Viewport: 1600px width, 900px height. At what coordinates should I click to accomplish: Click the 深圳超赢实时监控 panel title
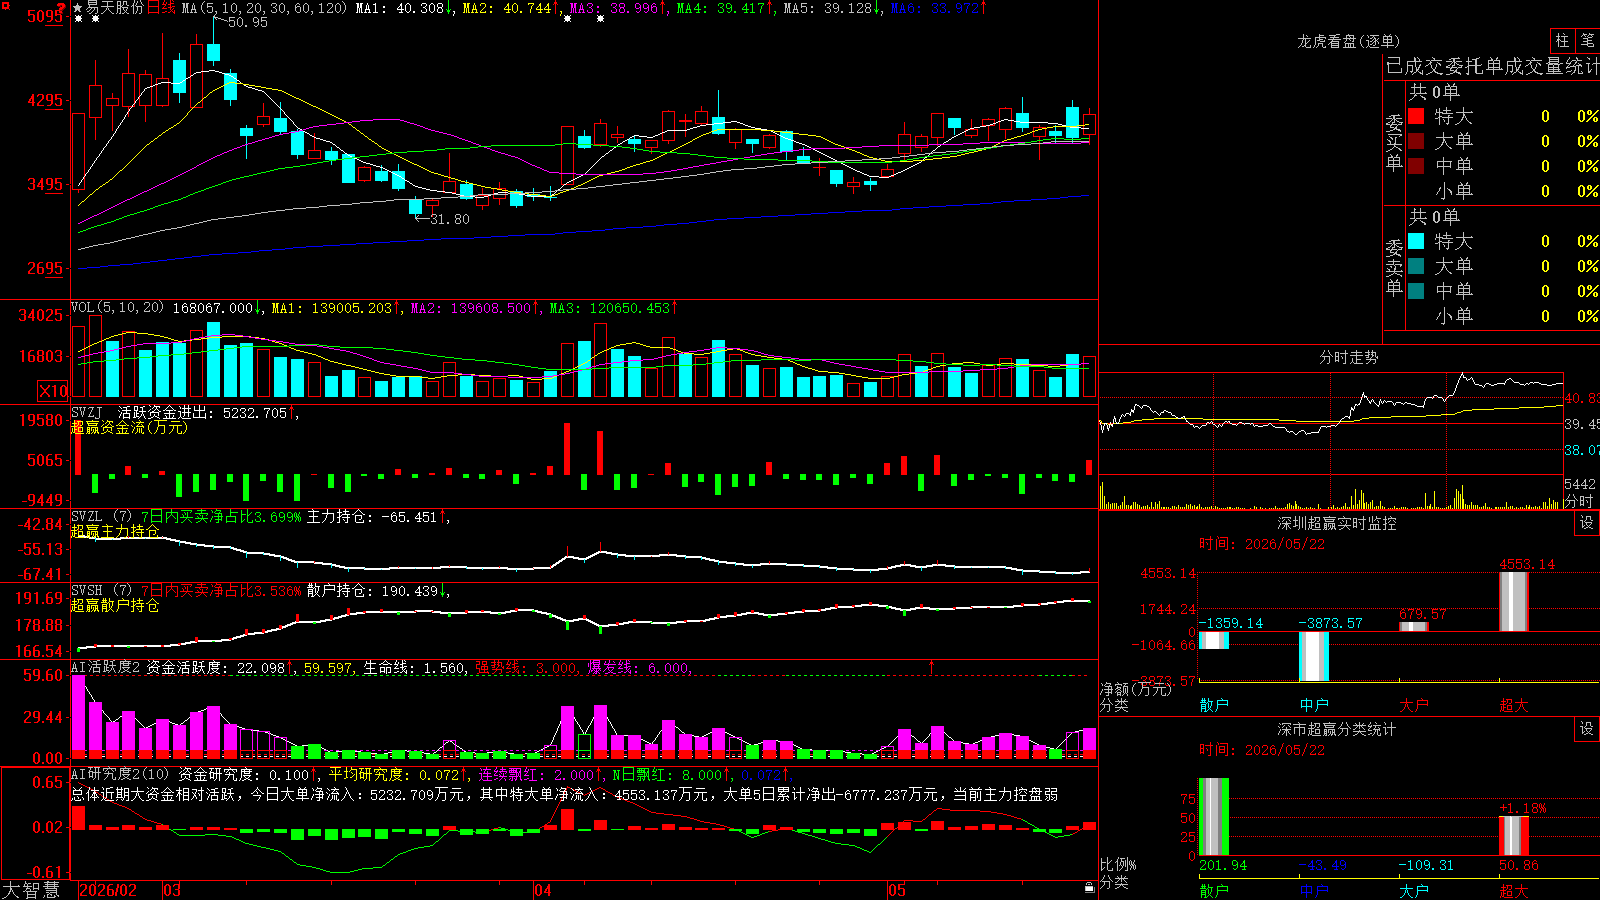[x=1337, y=523]
